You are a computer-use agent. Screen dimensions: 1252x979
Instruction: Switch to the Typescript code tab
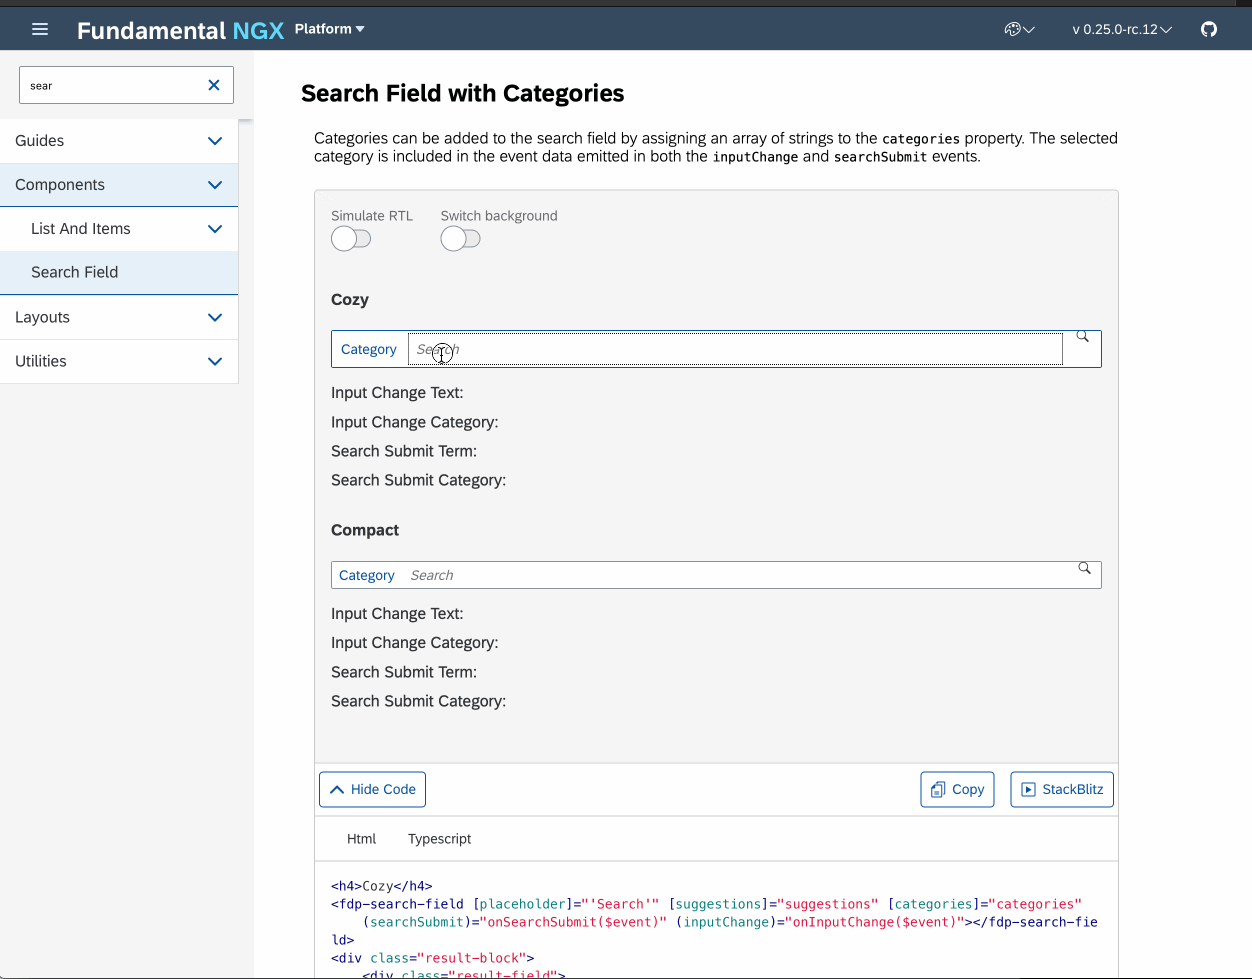[x=439, y=839]
